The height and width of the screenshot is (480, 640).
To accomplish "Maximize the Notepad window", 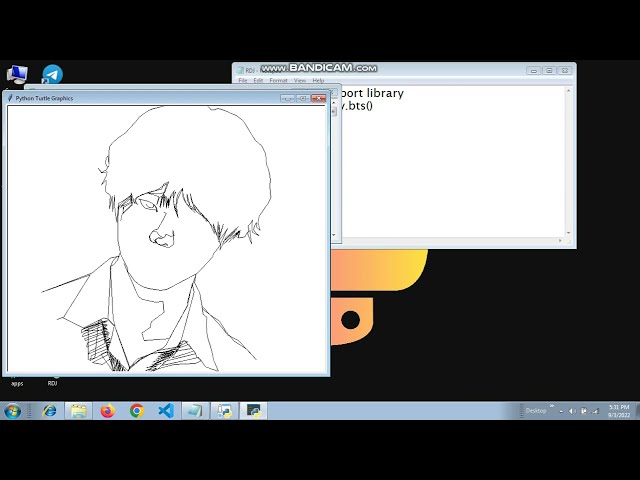I will click(x=549, y=71).
